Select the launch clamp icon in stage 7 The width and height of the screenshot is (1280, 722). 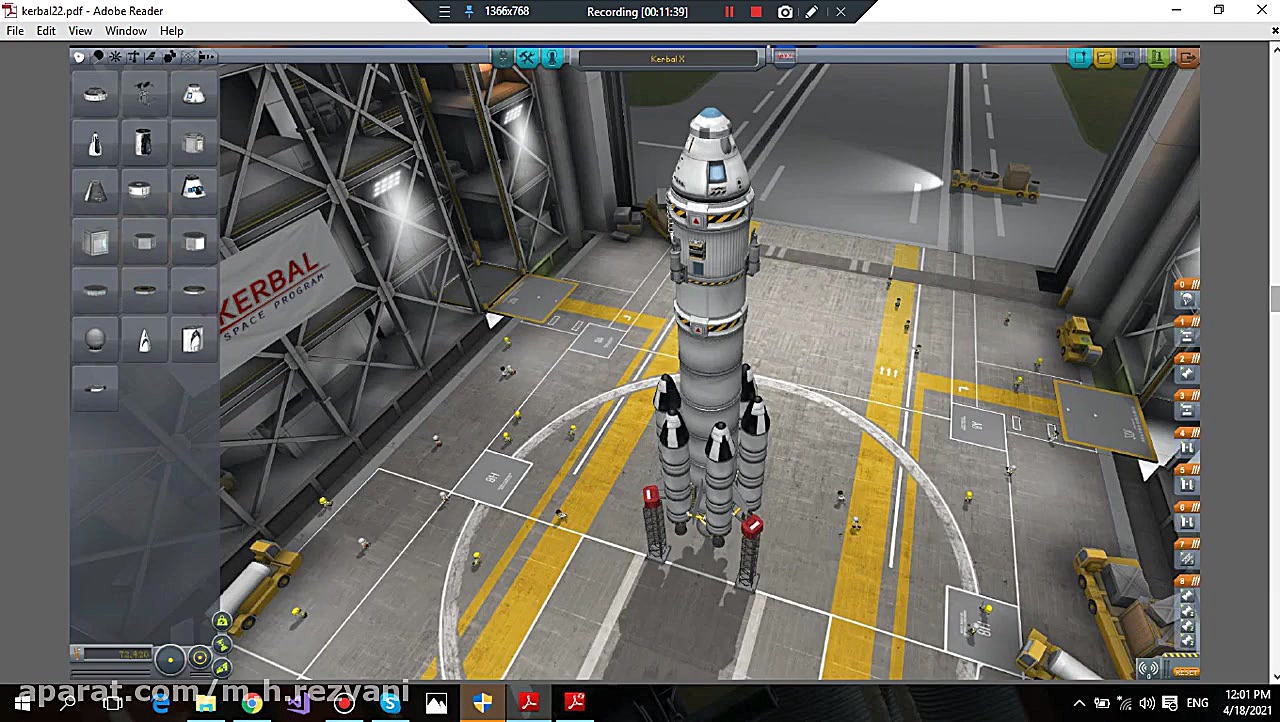click(1187, 559)
